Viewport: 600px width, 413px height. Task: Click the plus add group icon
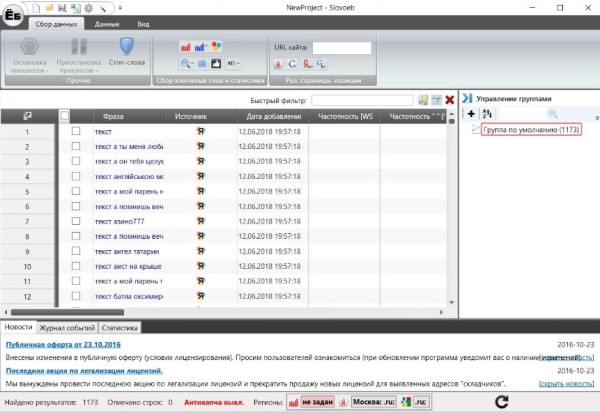471,114
